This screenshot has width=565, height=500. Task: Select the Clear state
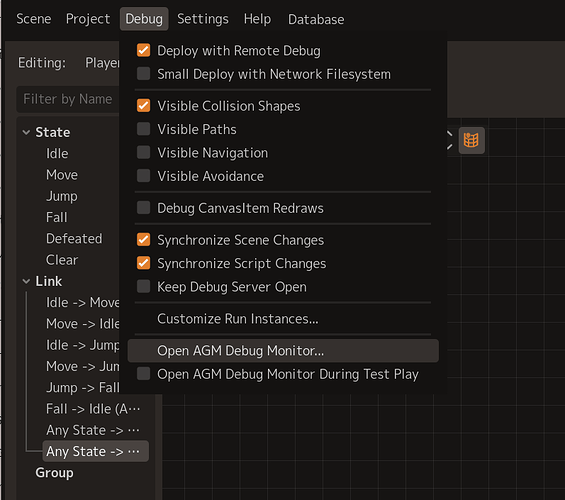tap(62, 260)
